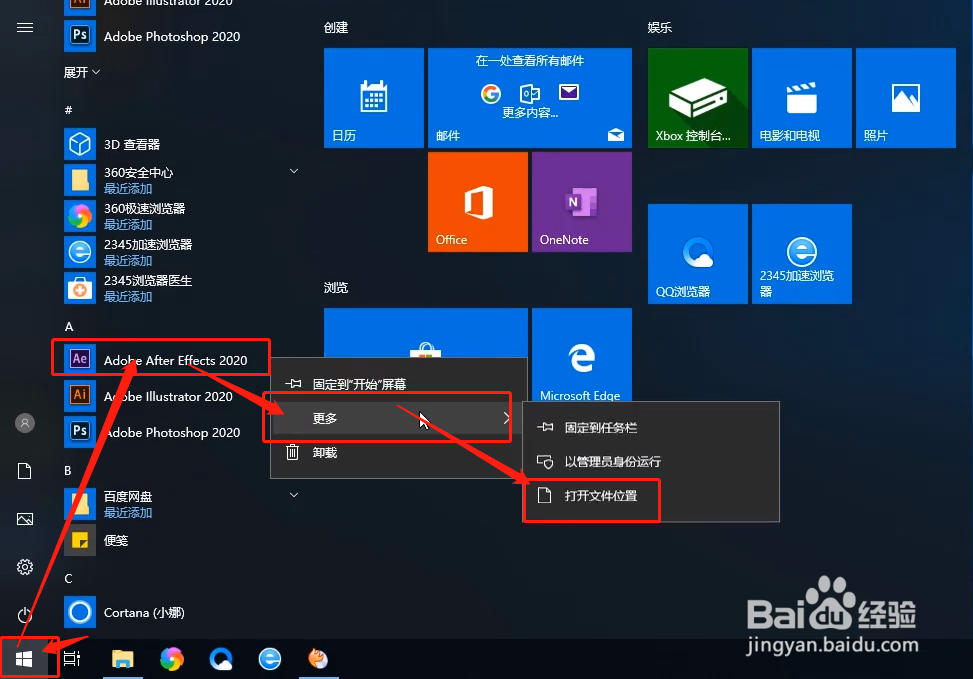Open Documents from Start sidebar

point(25,471)
